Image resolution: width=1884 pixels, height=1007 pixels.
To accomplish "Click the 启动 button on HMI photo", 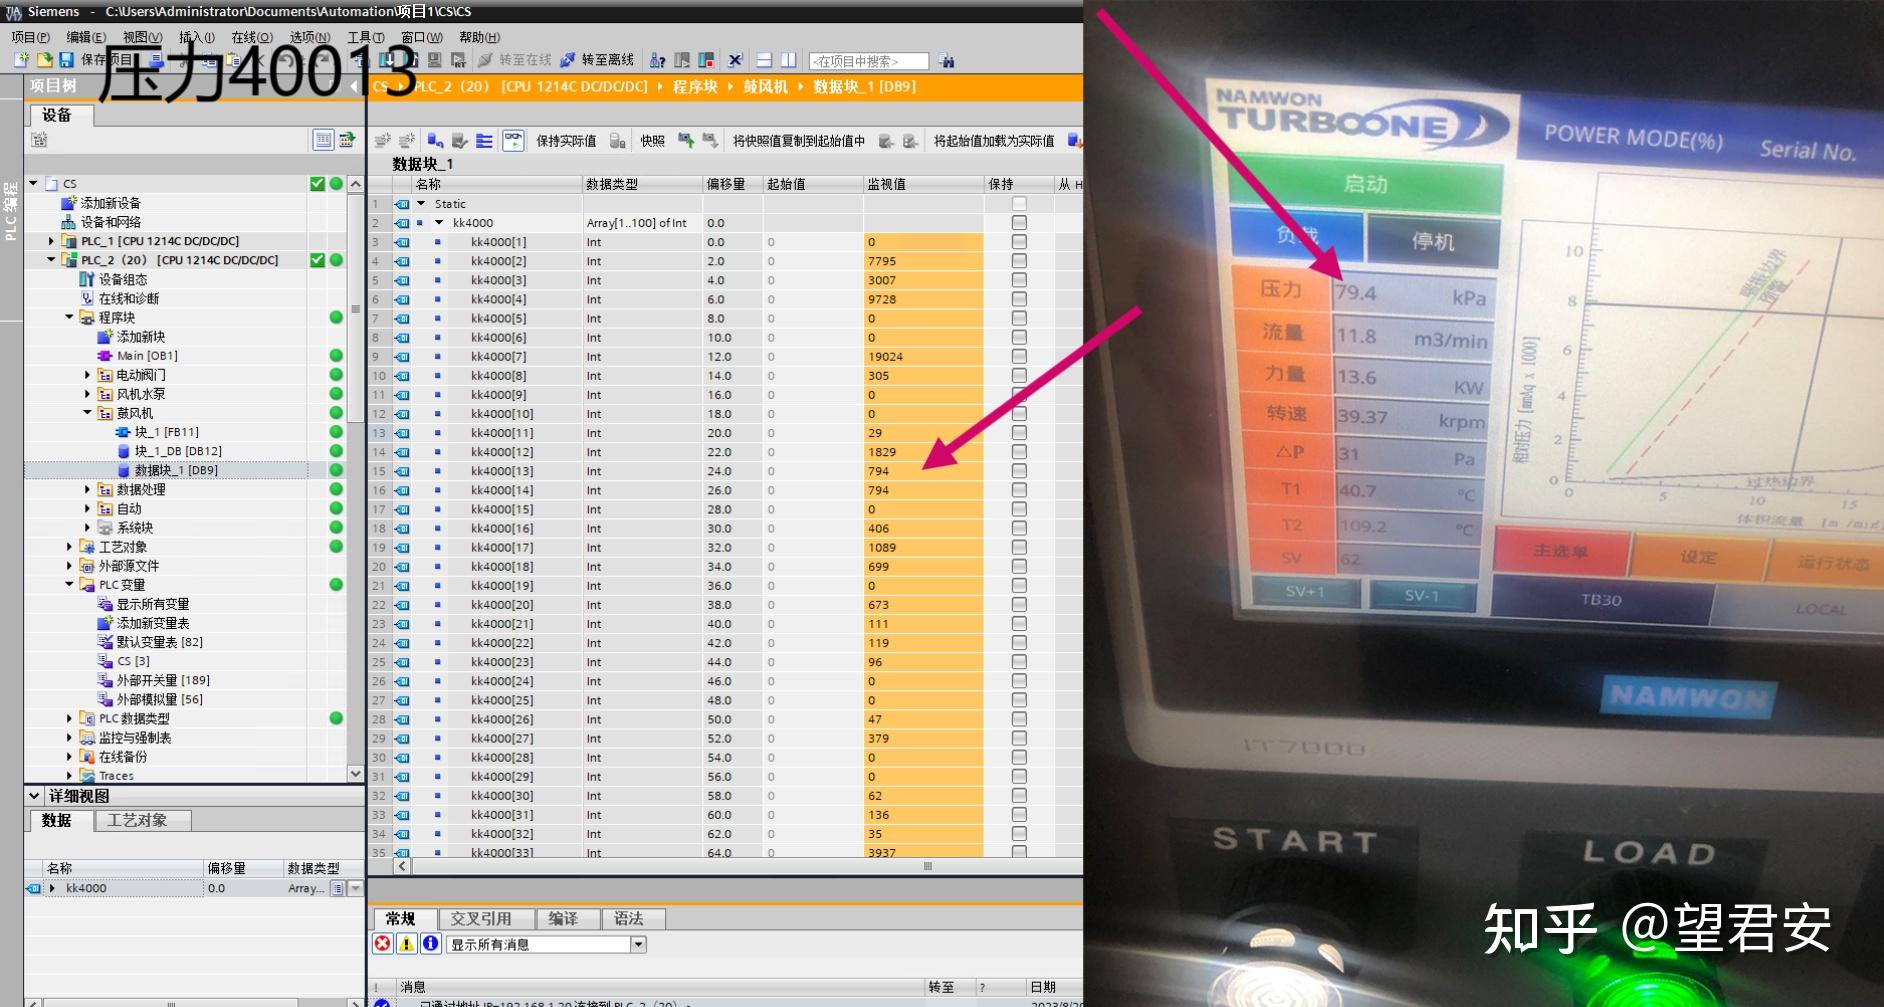I will click(1365, 185).
